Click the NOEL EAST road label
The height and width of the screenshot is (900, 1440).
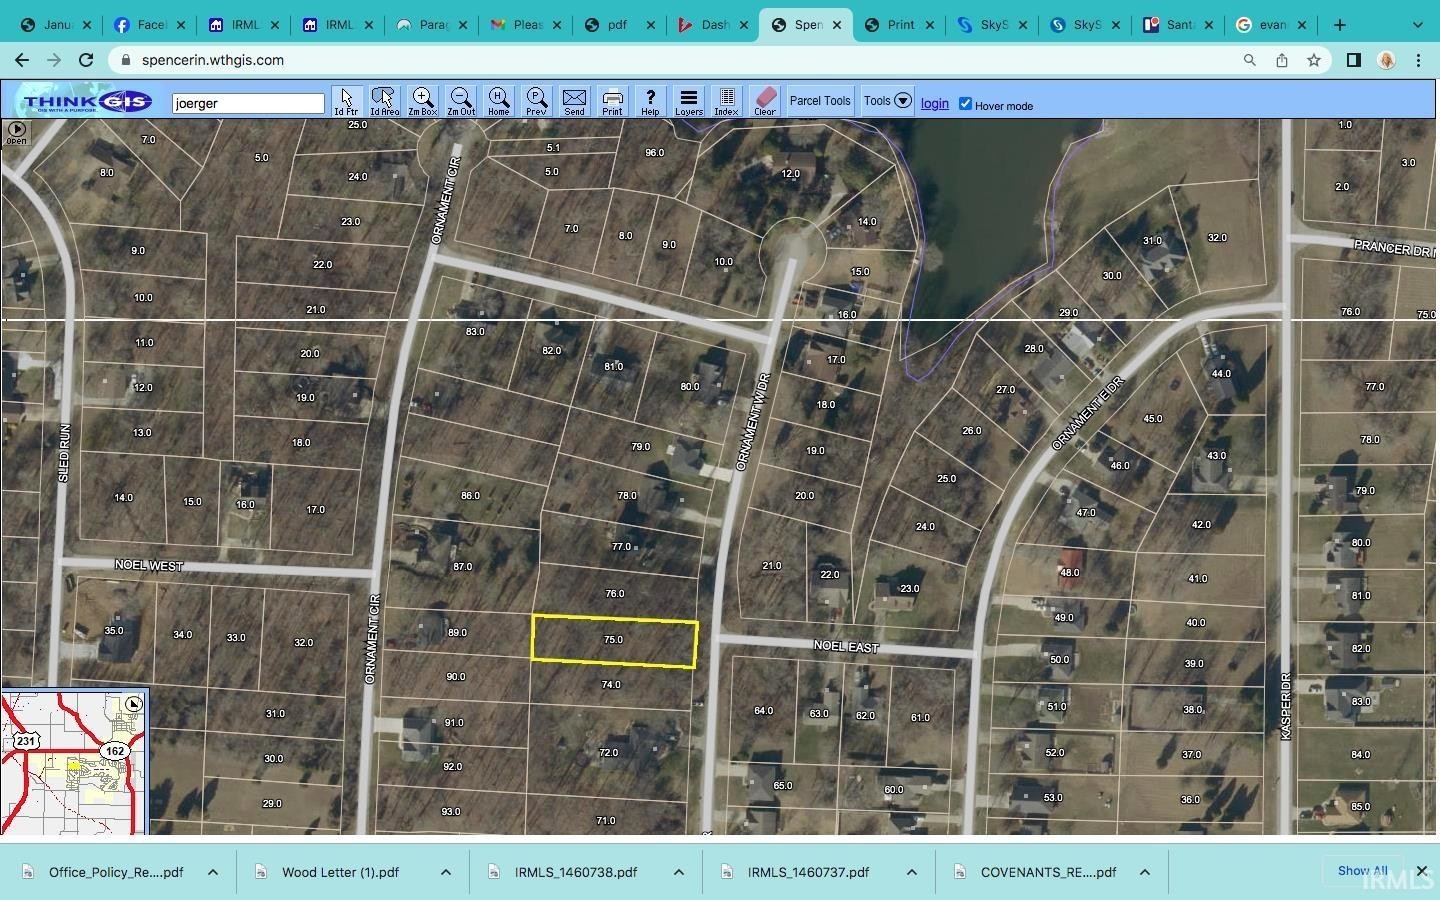(846, 647)
